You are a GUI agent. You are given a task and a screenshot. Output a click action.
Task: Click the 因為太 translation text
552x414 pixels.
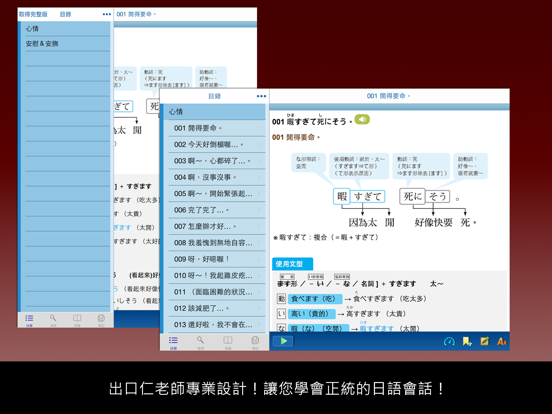click(x=363, y=222)
